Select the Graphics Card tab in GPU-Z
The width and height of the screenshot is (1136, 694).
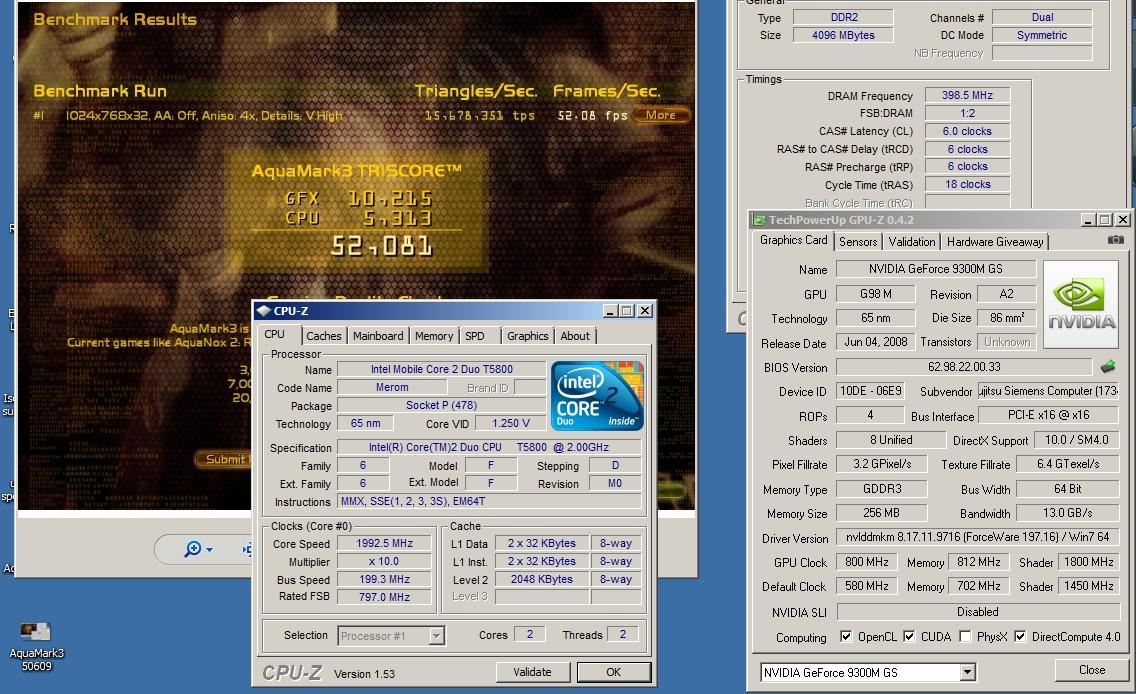[x=793, y=240]
